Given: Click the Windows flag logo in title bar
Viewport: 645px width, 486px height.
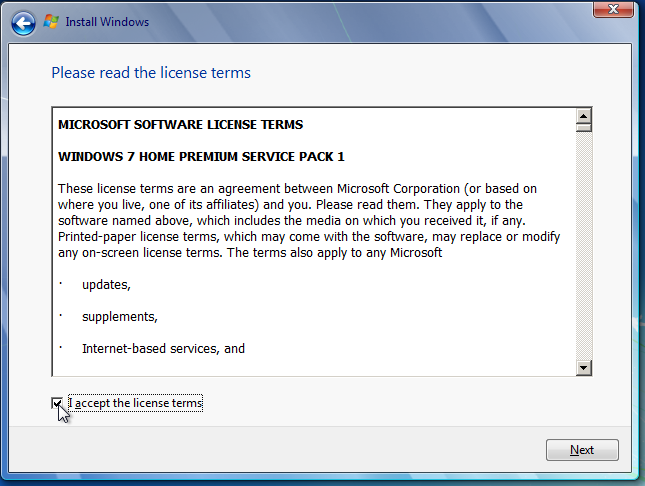Looking at the screenshot, I should point(51,21).
